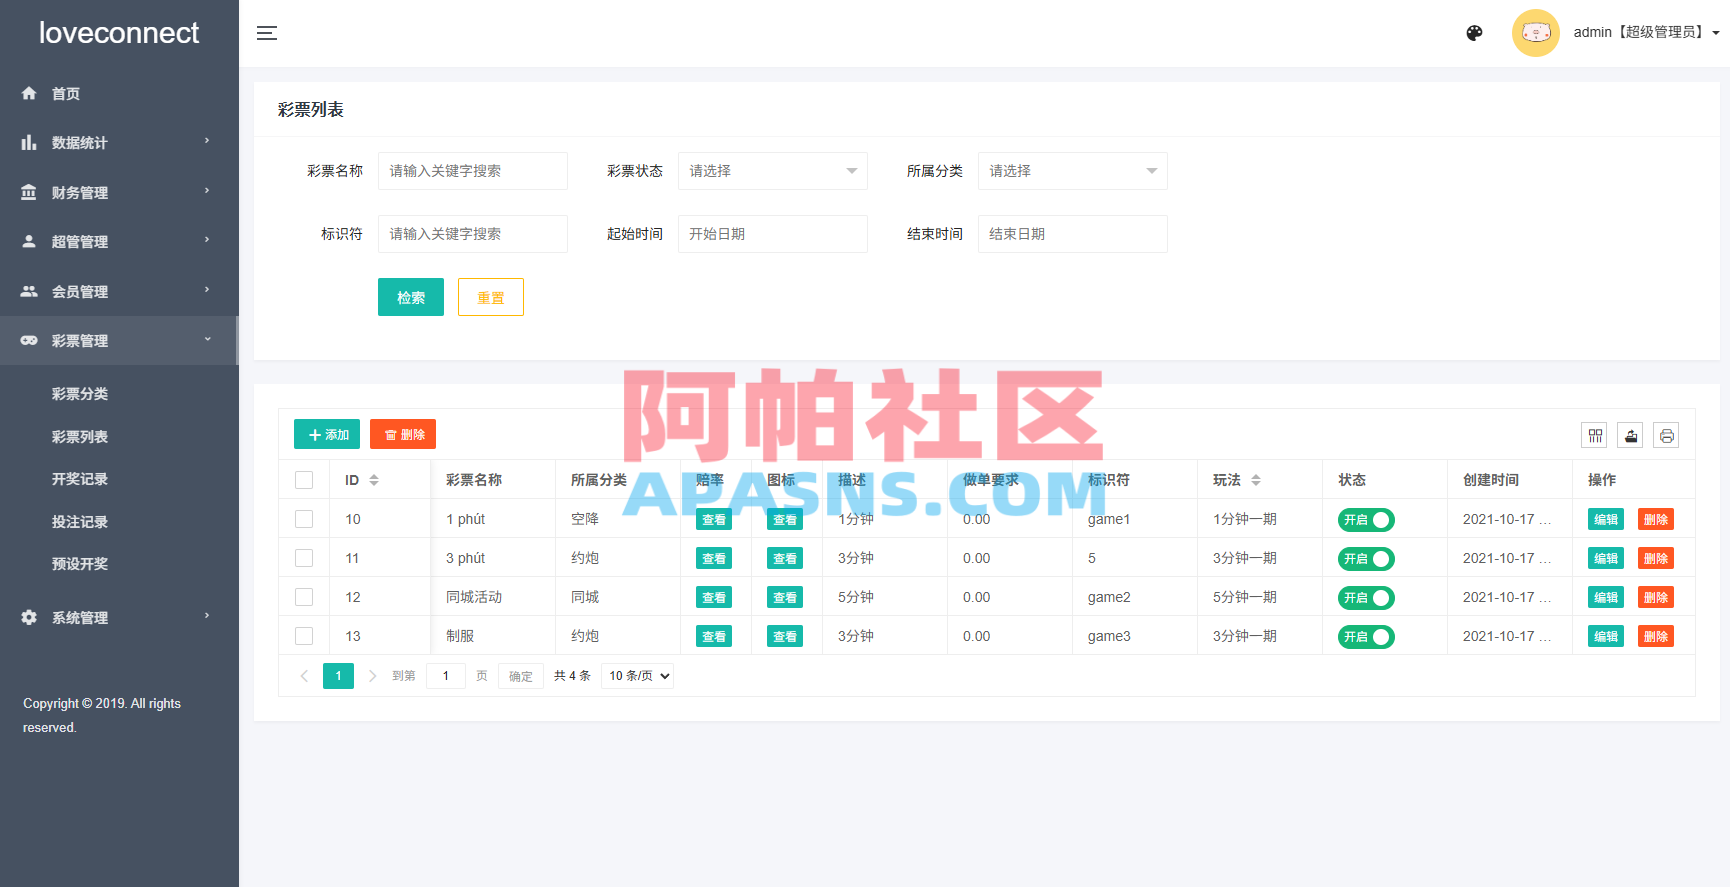This screenshot has height=887, width=1730.
Task: Go to next page arrow
Action: pos(372,676)
